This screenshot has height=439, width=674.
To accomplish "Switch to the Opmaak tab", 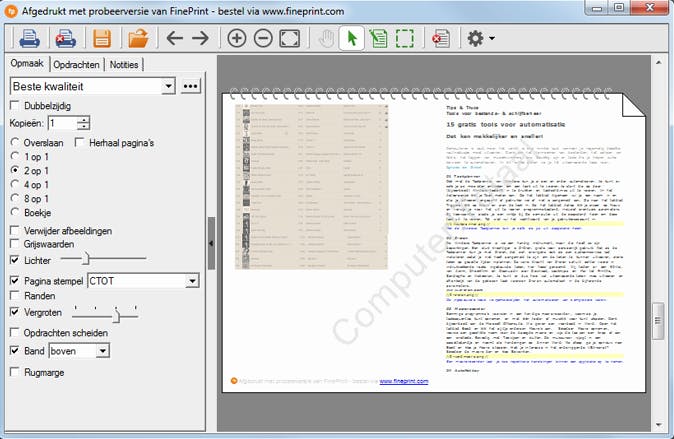I will point(27,63).
